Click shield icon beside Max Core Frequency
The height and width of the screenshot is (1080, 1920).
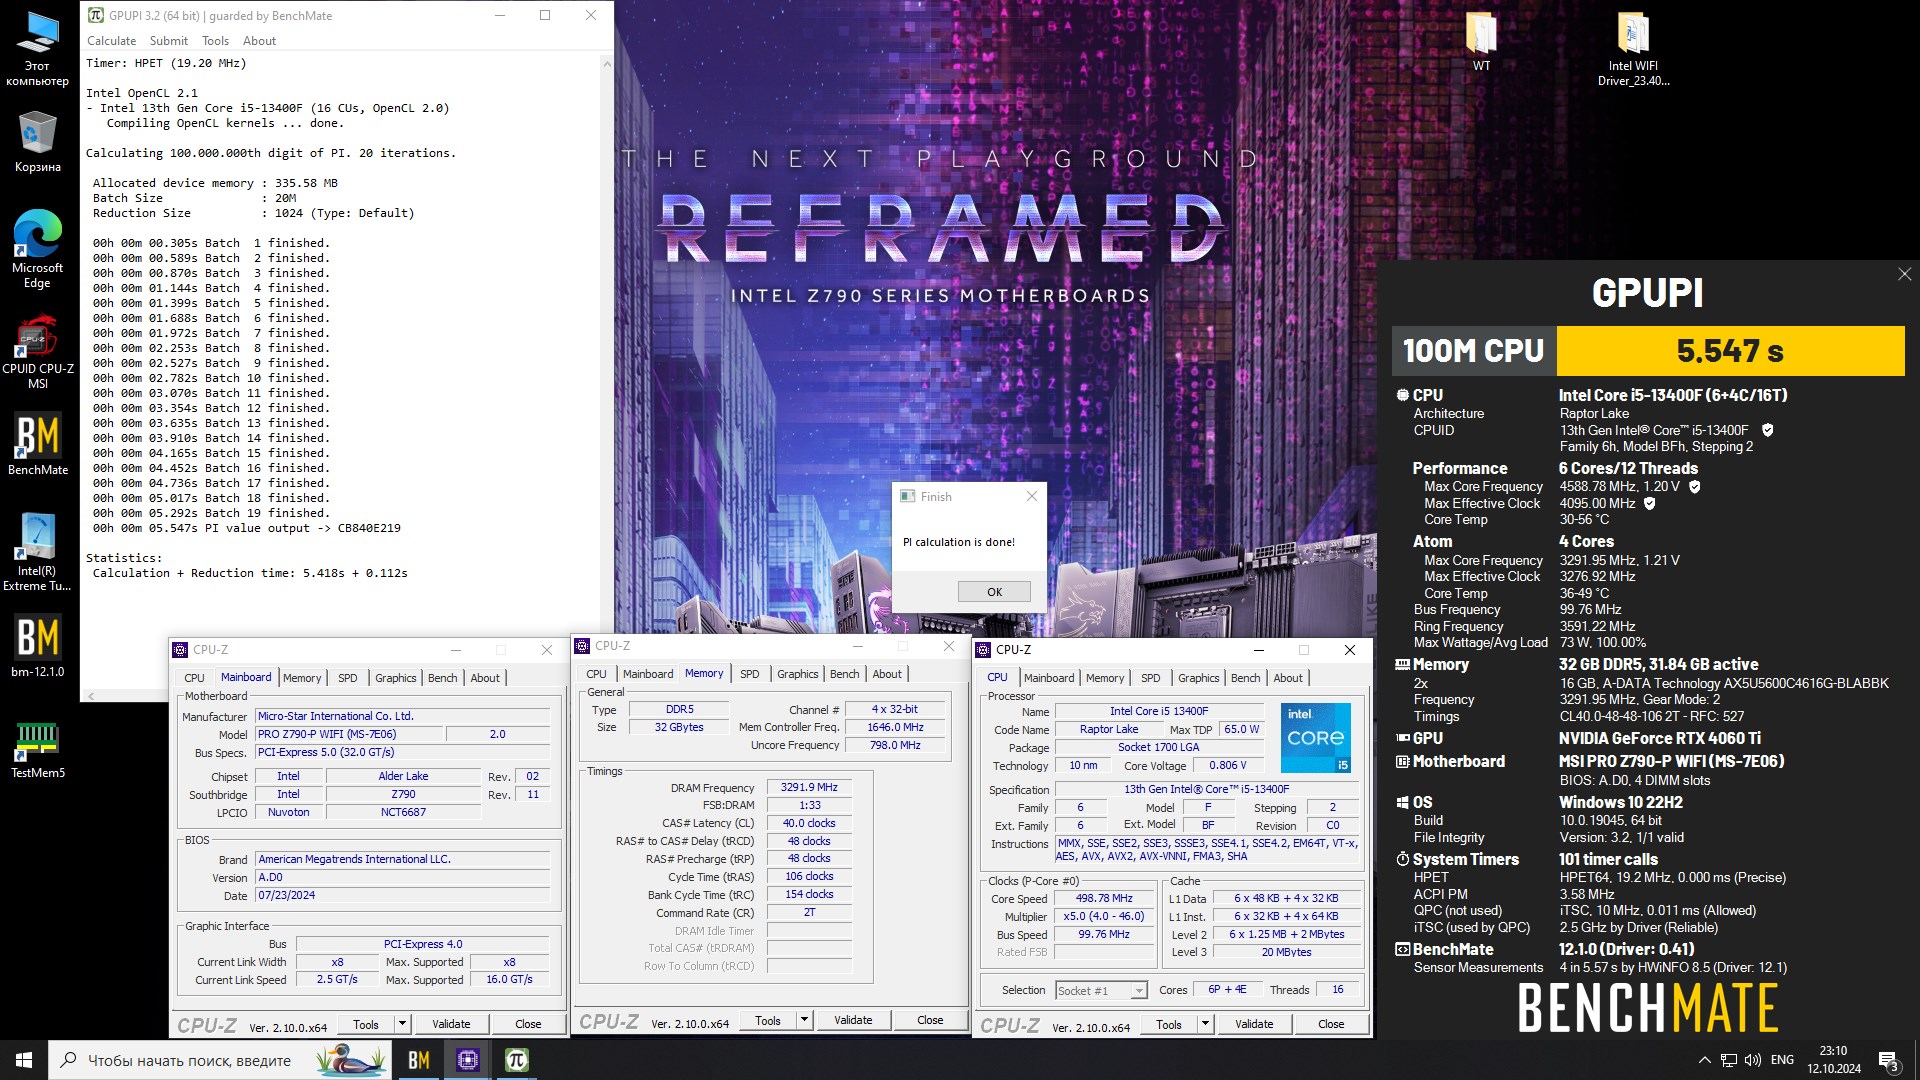click(1694, 487)
